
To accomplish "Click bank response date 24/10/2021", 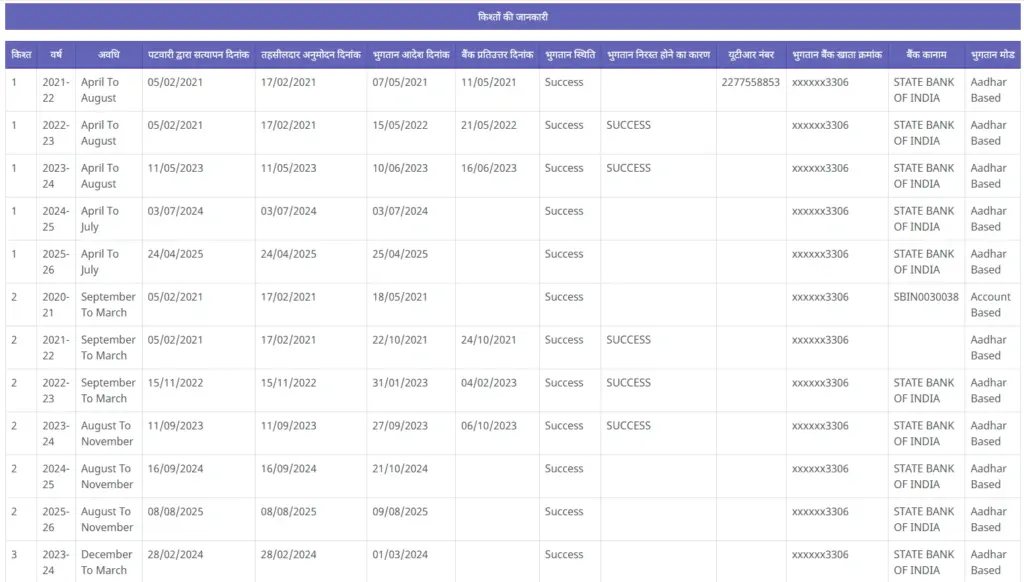I will 488,340.
